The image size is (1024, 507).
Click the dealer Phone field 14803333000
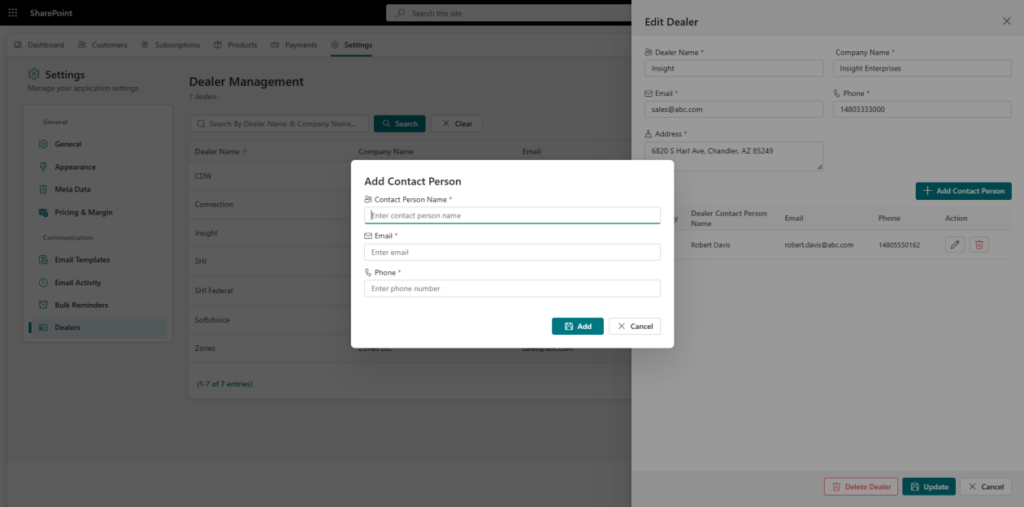tap(922, 109)
